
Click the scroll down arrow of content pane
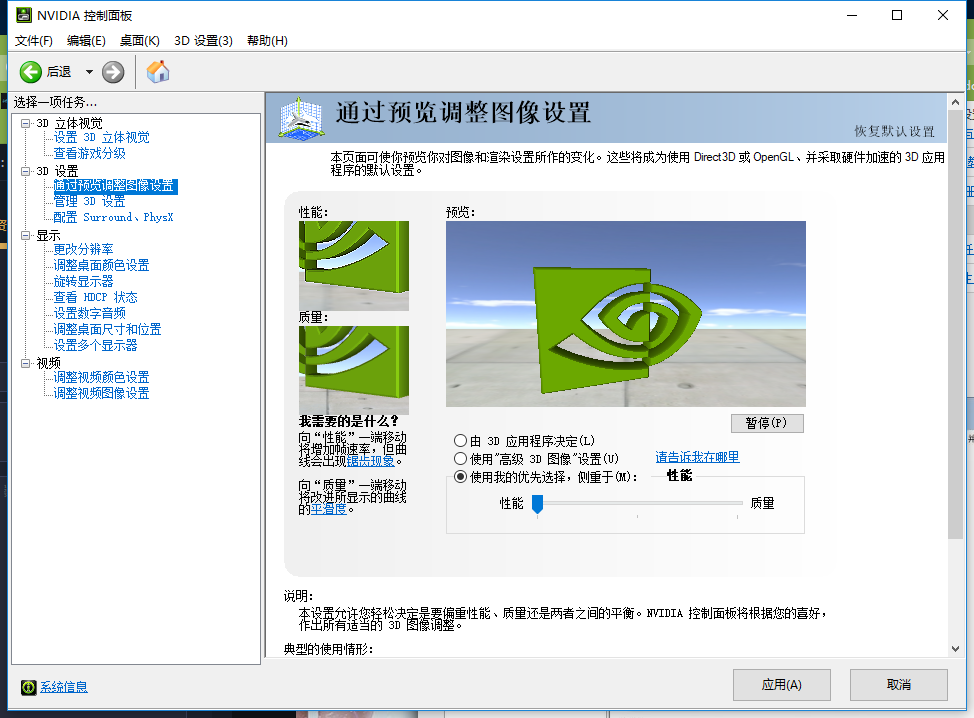[955, 649]
